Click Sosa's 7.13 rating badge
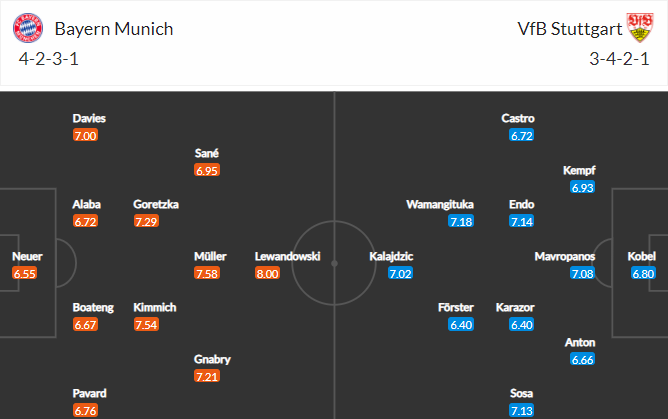The image size is (668, 419). pyautogui.click(x=522, y=410)
